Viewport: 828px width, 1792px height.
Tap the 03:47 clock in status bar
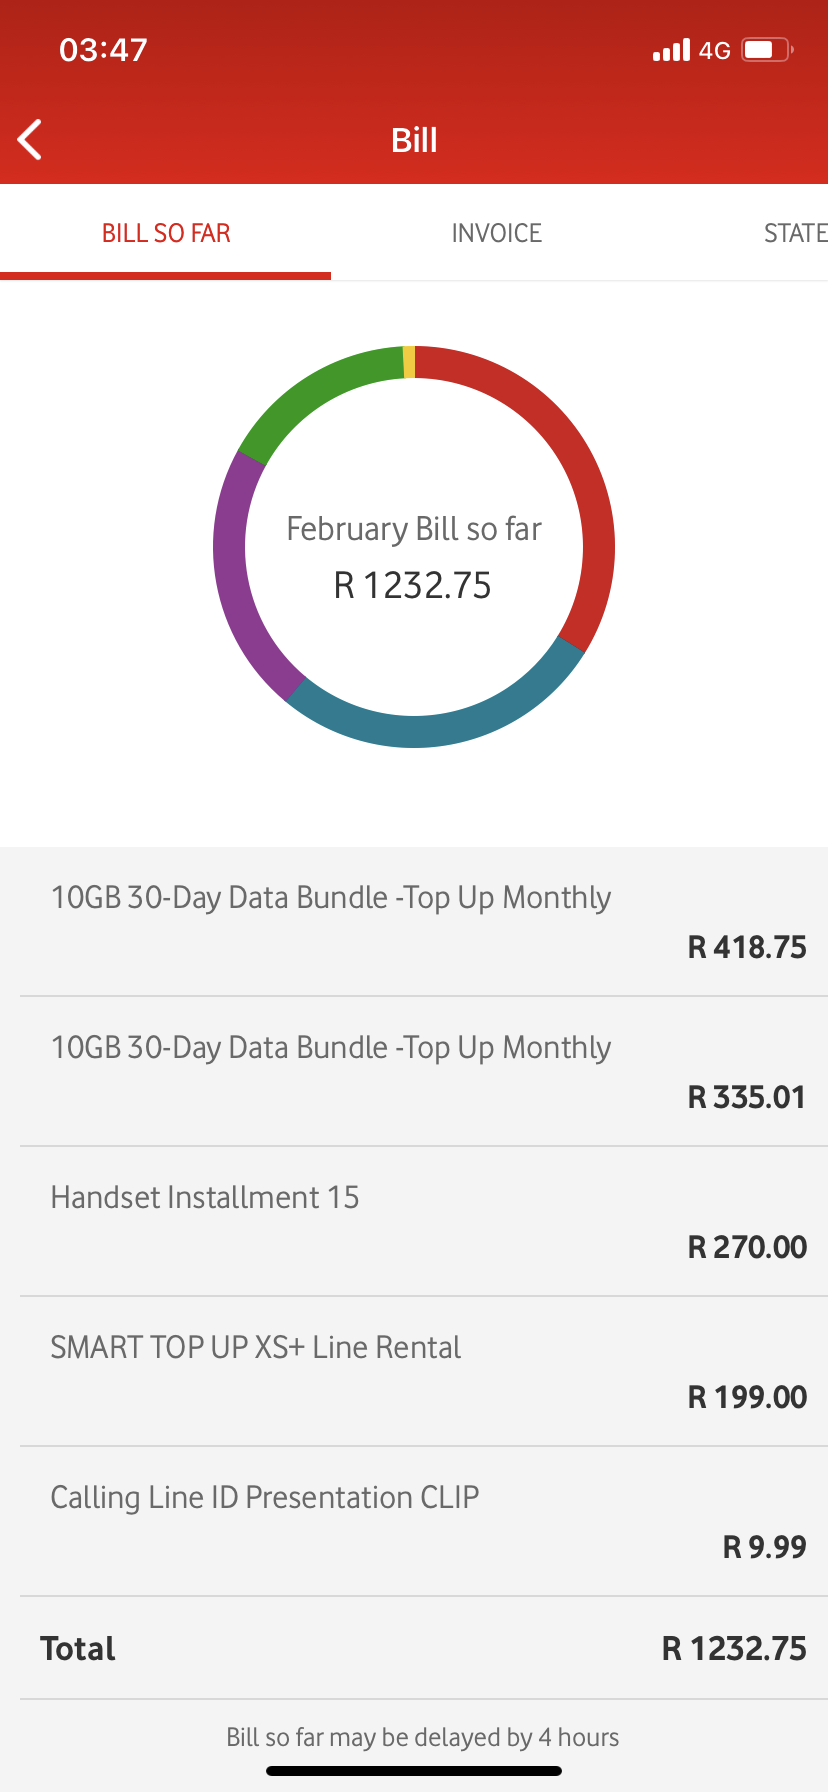[x=103, y=50]
